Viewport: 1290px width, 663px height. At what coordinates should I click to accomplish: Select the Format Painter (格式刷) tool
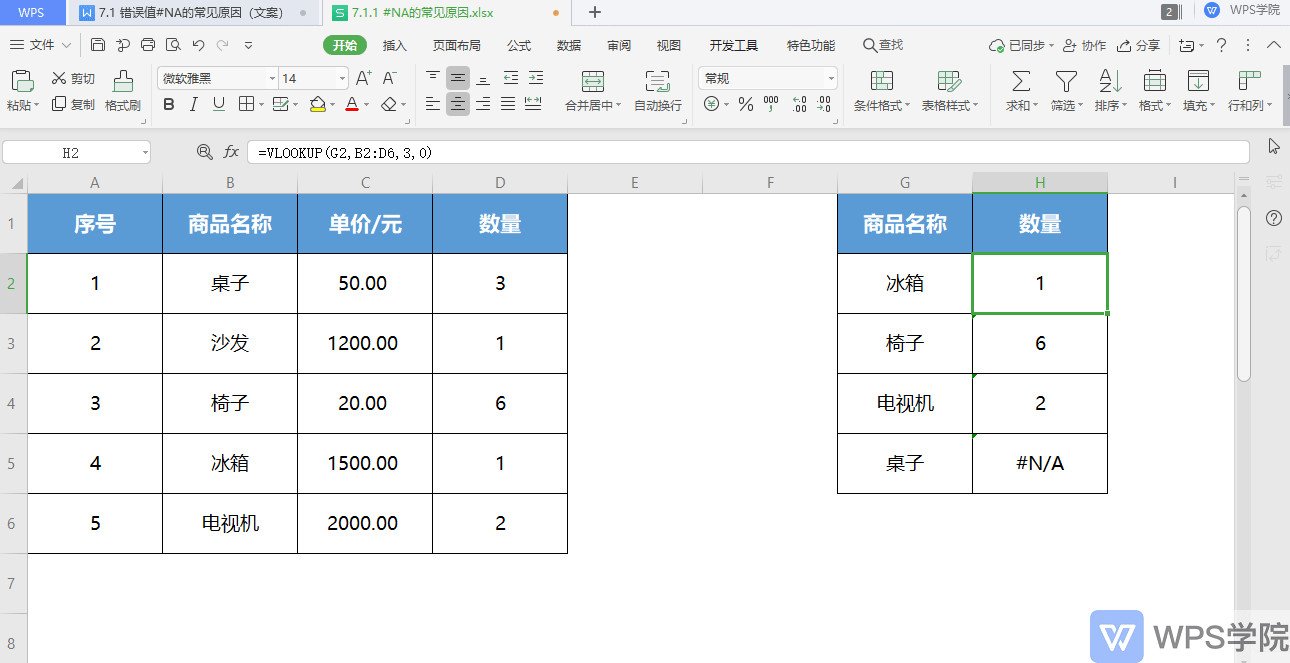(x=122, y=88)
